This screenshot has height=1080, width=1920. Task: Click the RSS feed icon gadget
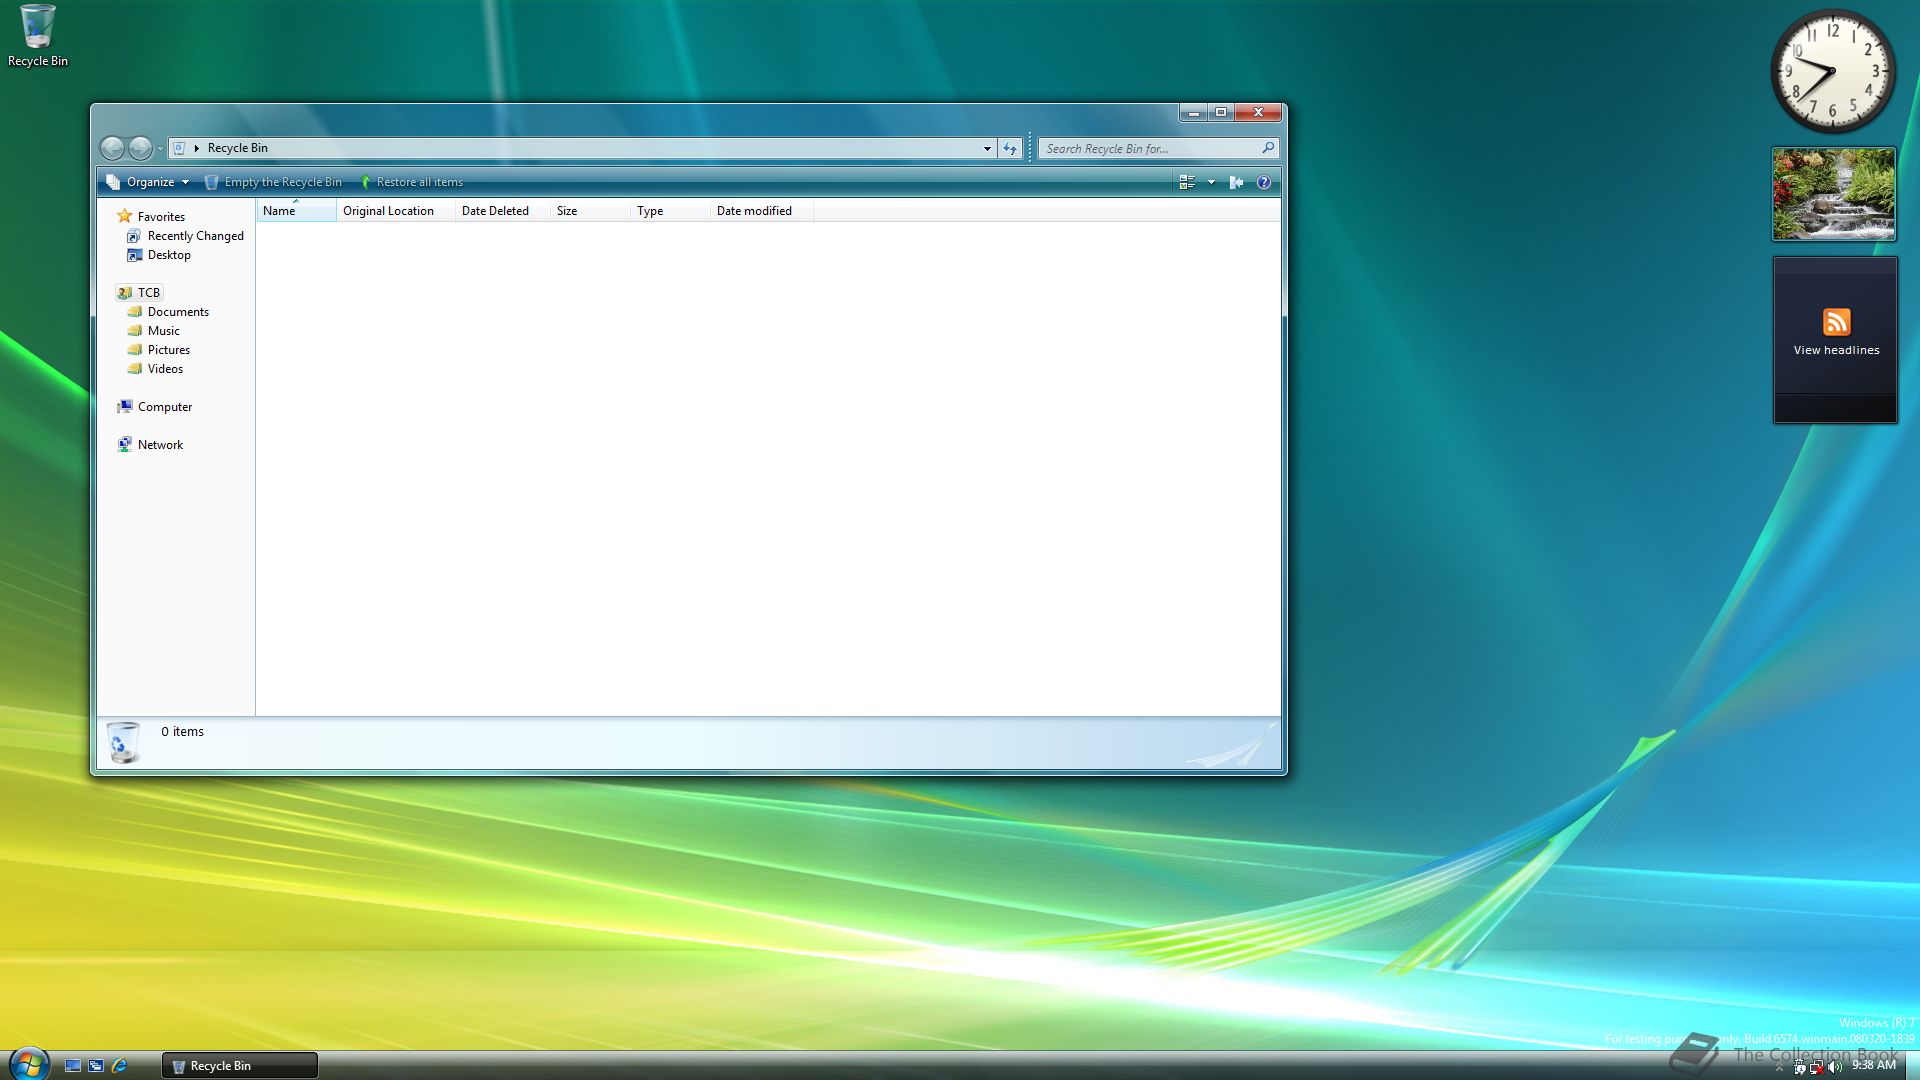pyautogui.click(x=1836, y=322)
